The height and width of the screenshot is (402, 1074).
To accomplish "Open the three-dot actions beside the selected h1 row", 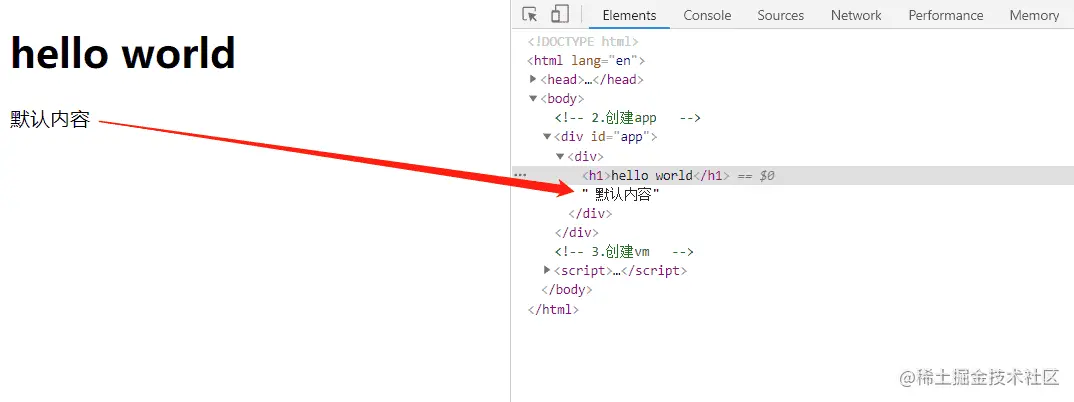I will click(521, 175).
